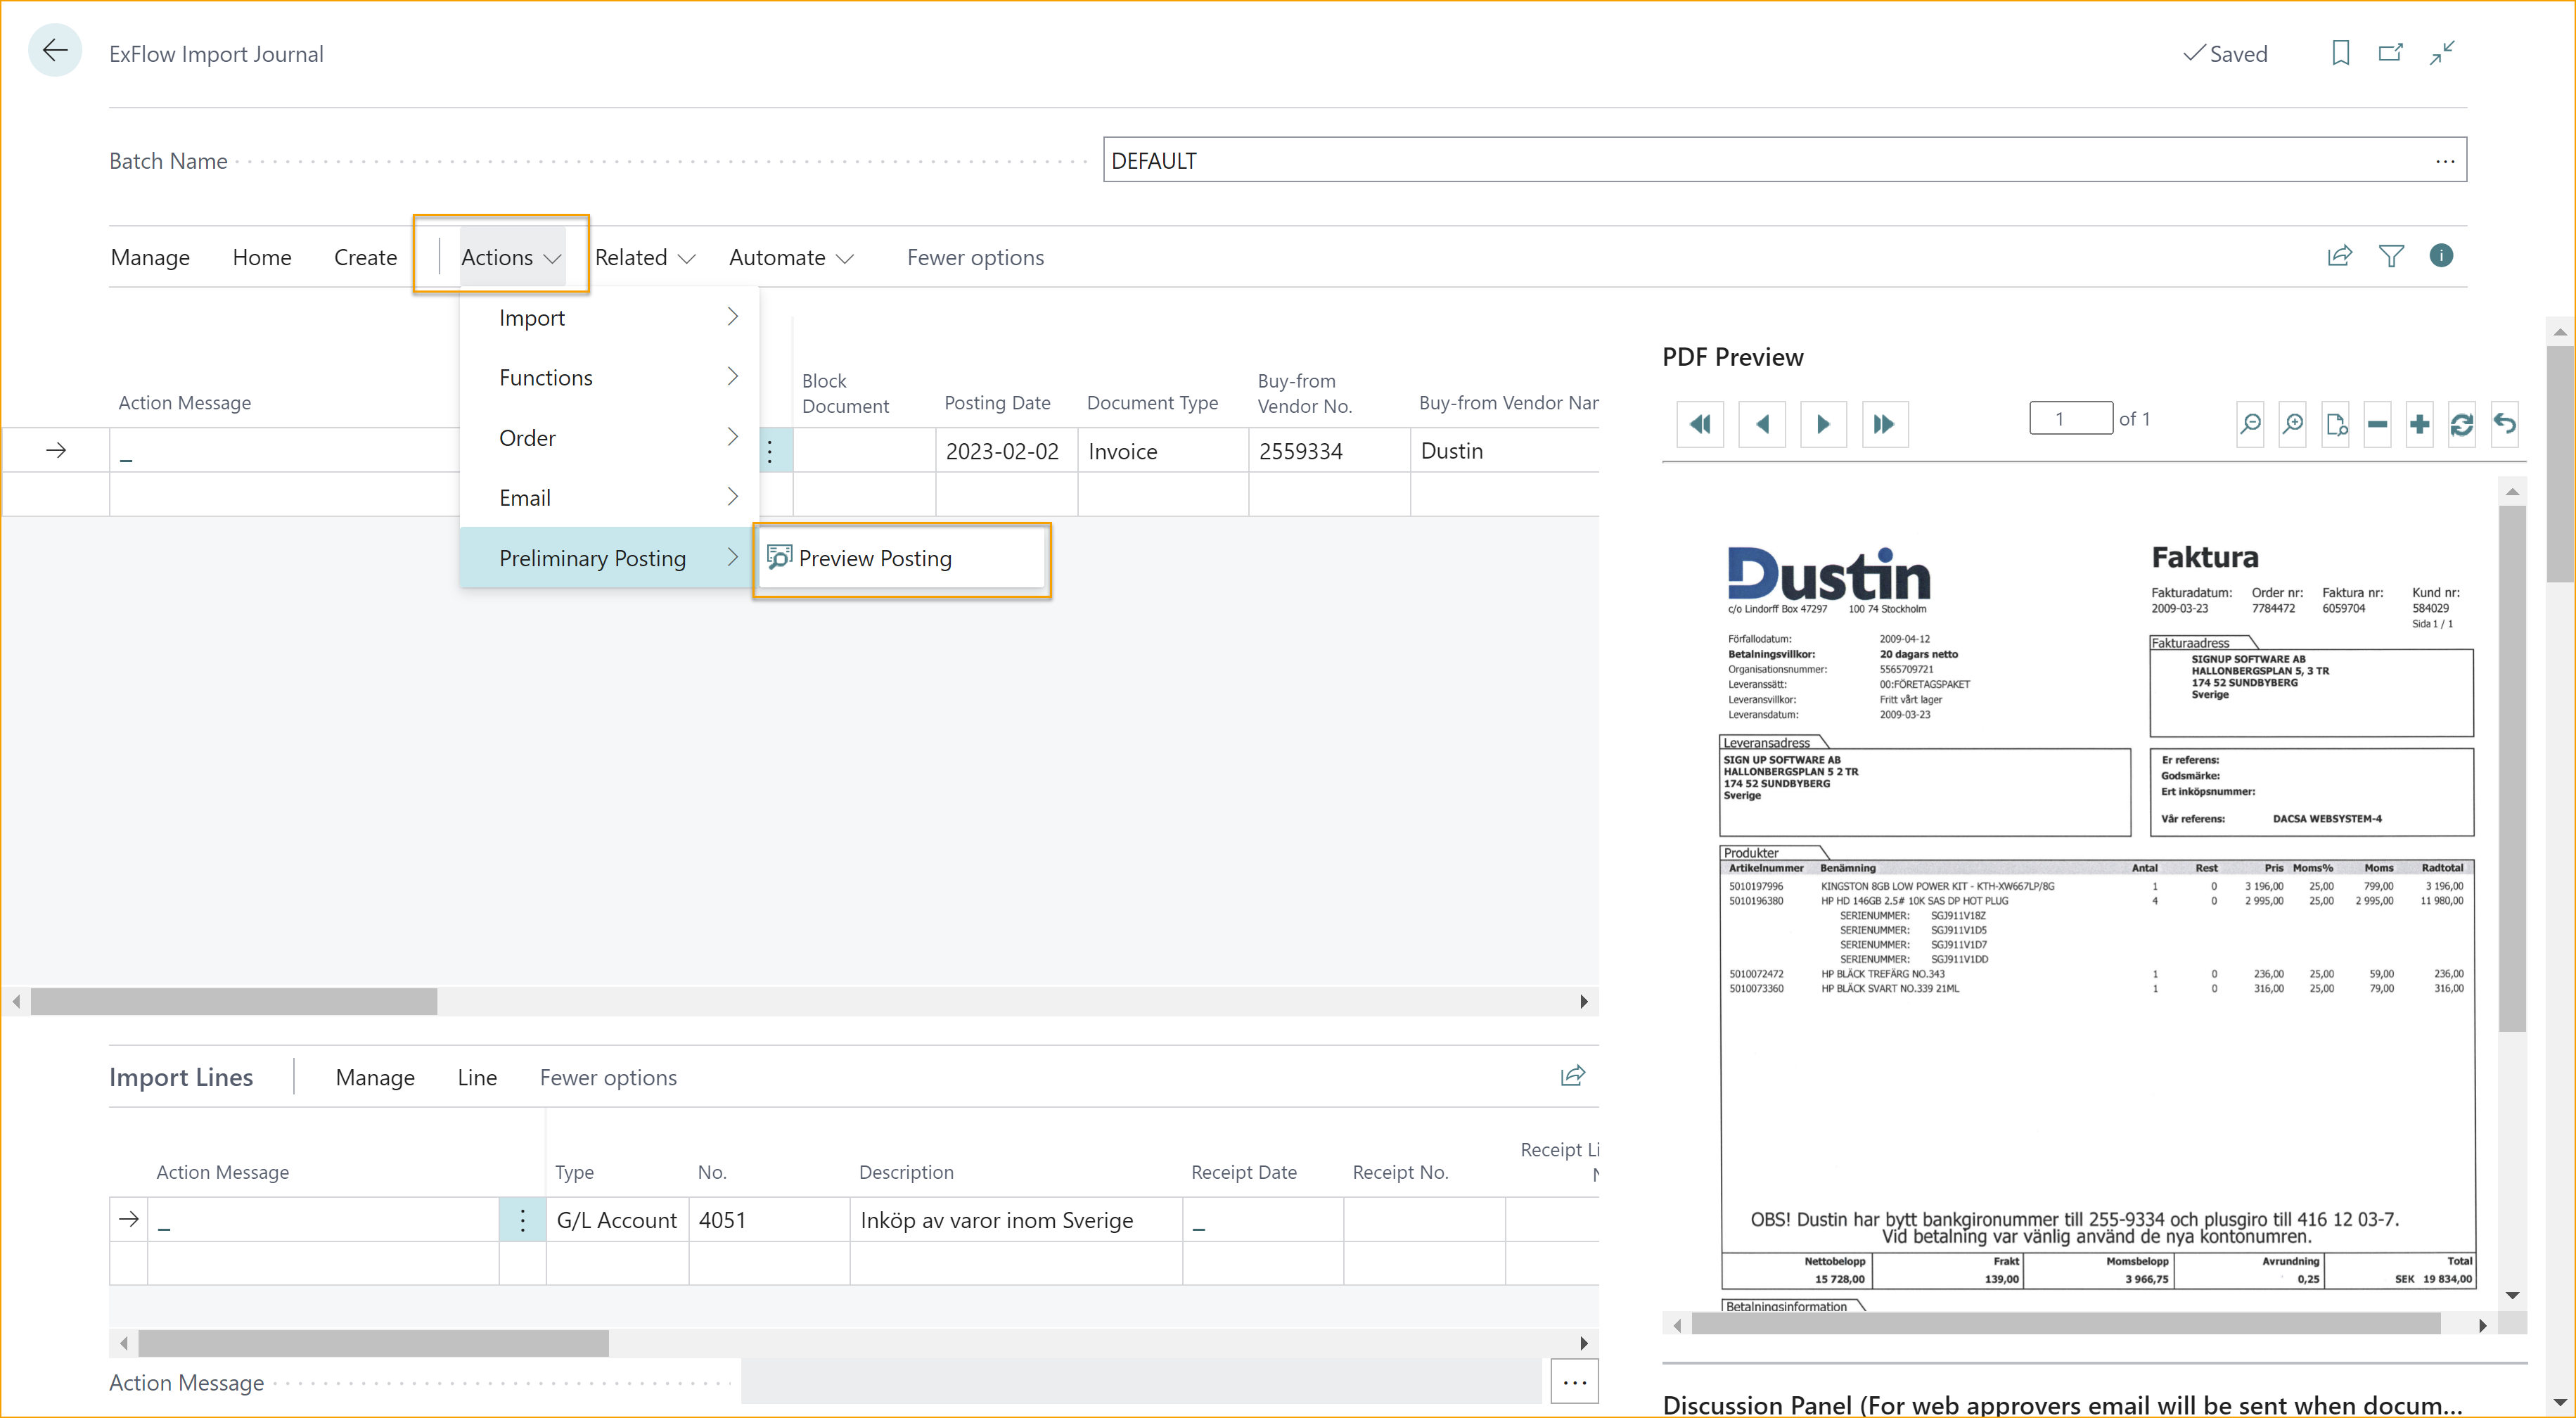Click the PDF refresh icon
Image resolution: width=2576 pixels, height=1418 pixels.
point(2461,424)
